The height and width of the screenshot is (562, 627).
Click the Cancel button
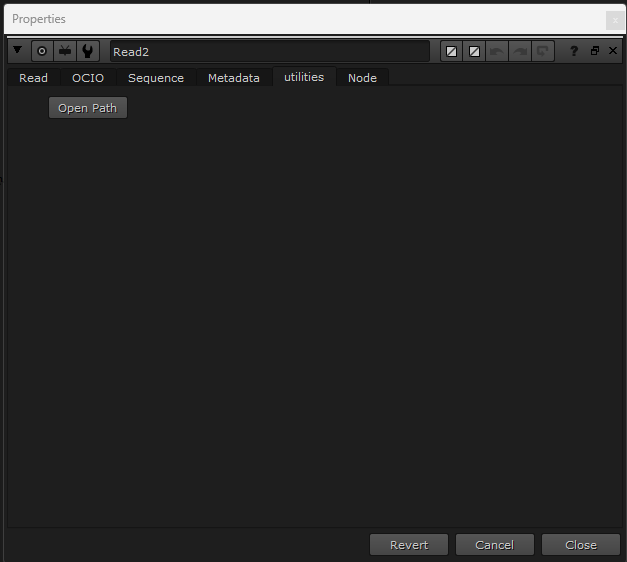[x=494, y=545]
